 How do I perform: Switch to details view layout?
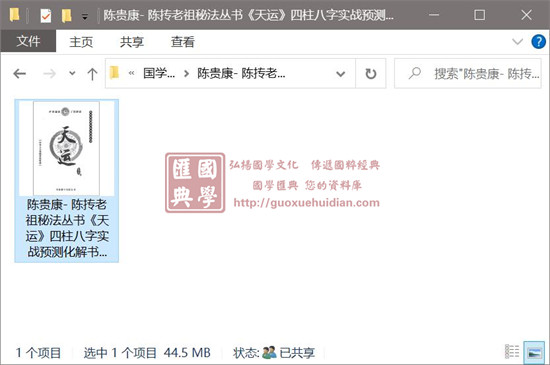click(512, 352)
